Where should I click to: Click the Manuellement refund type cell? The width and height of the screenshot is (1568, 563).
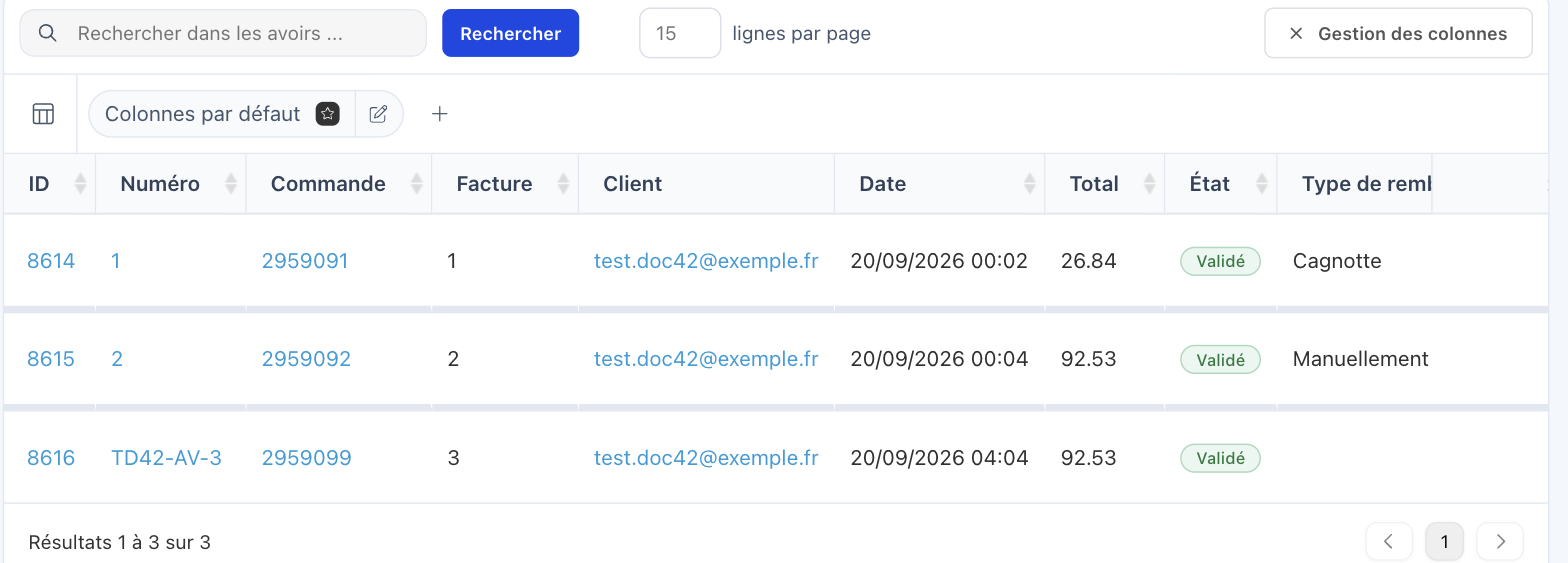tap(1361, 359)
